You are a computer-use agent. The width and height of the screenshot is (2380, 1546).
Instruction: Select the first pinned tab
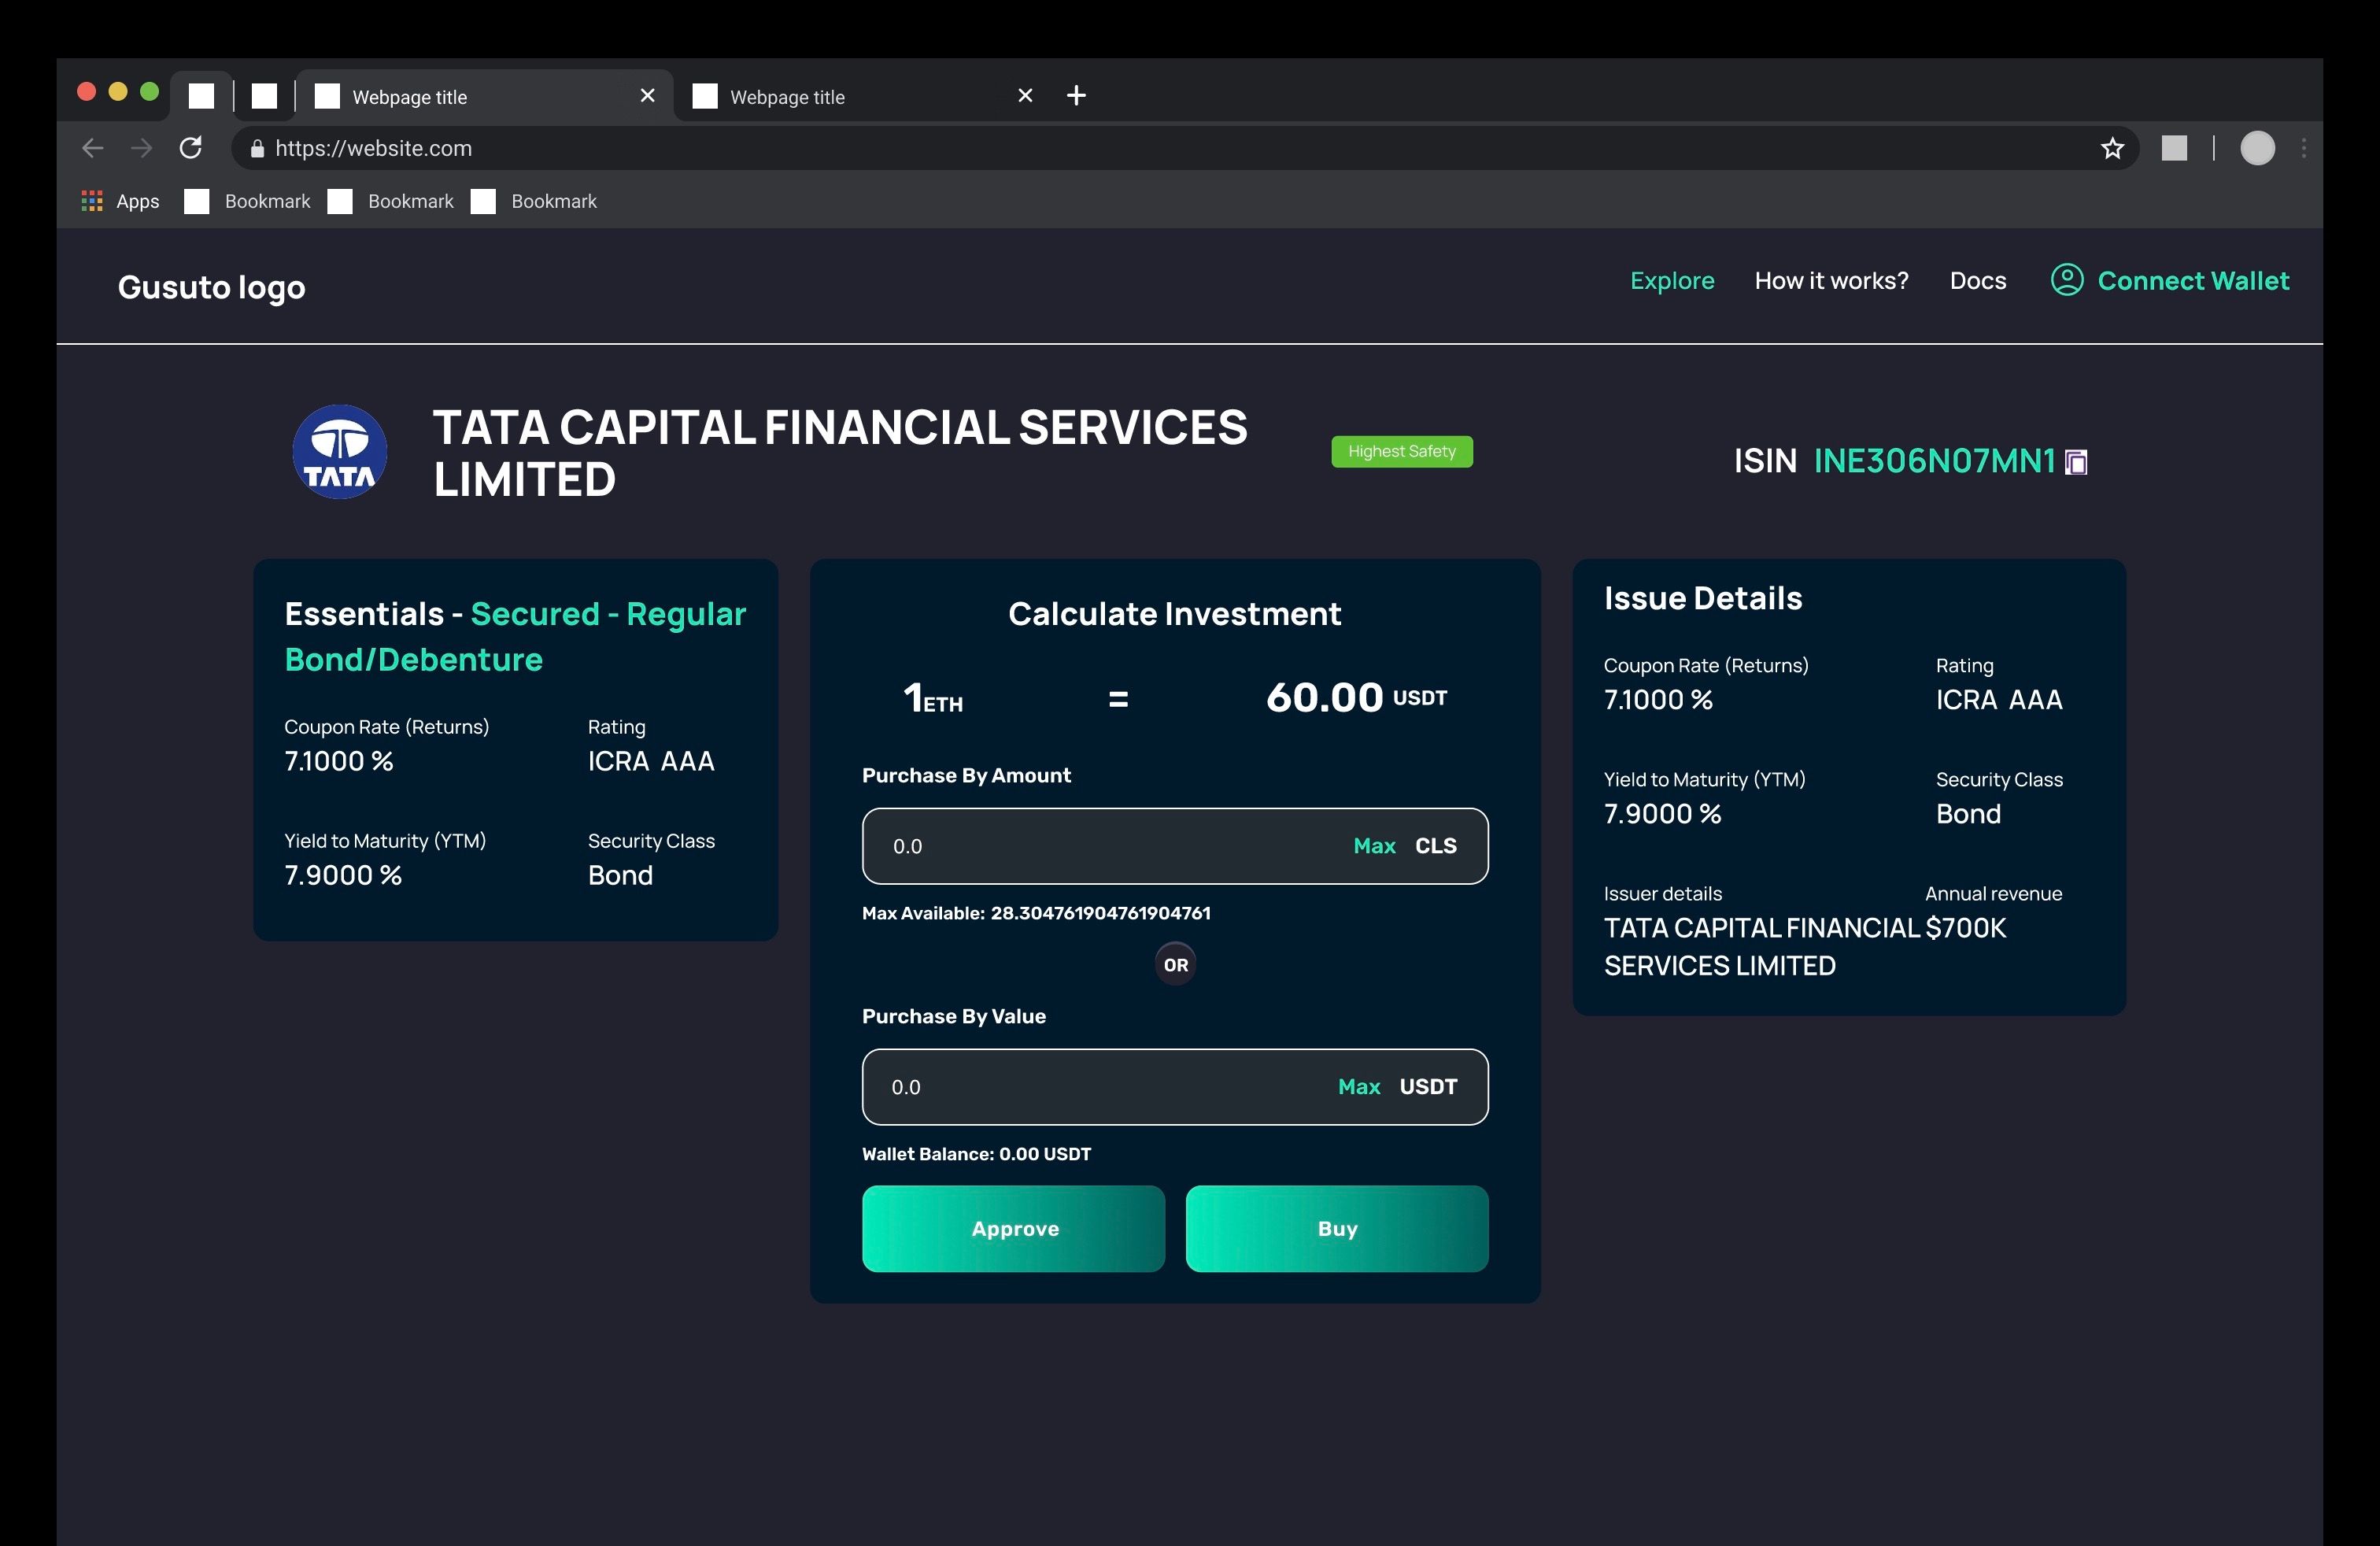click(x=201, y=95)
